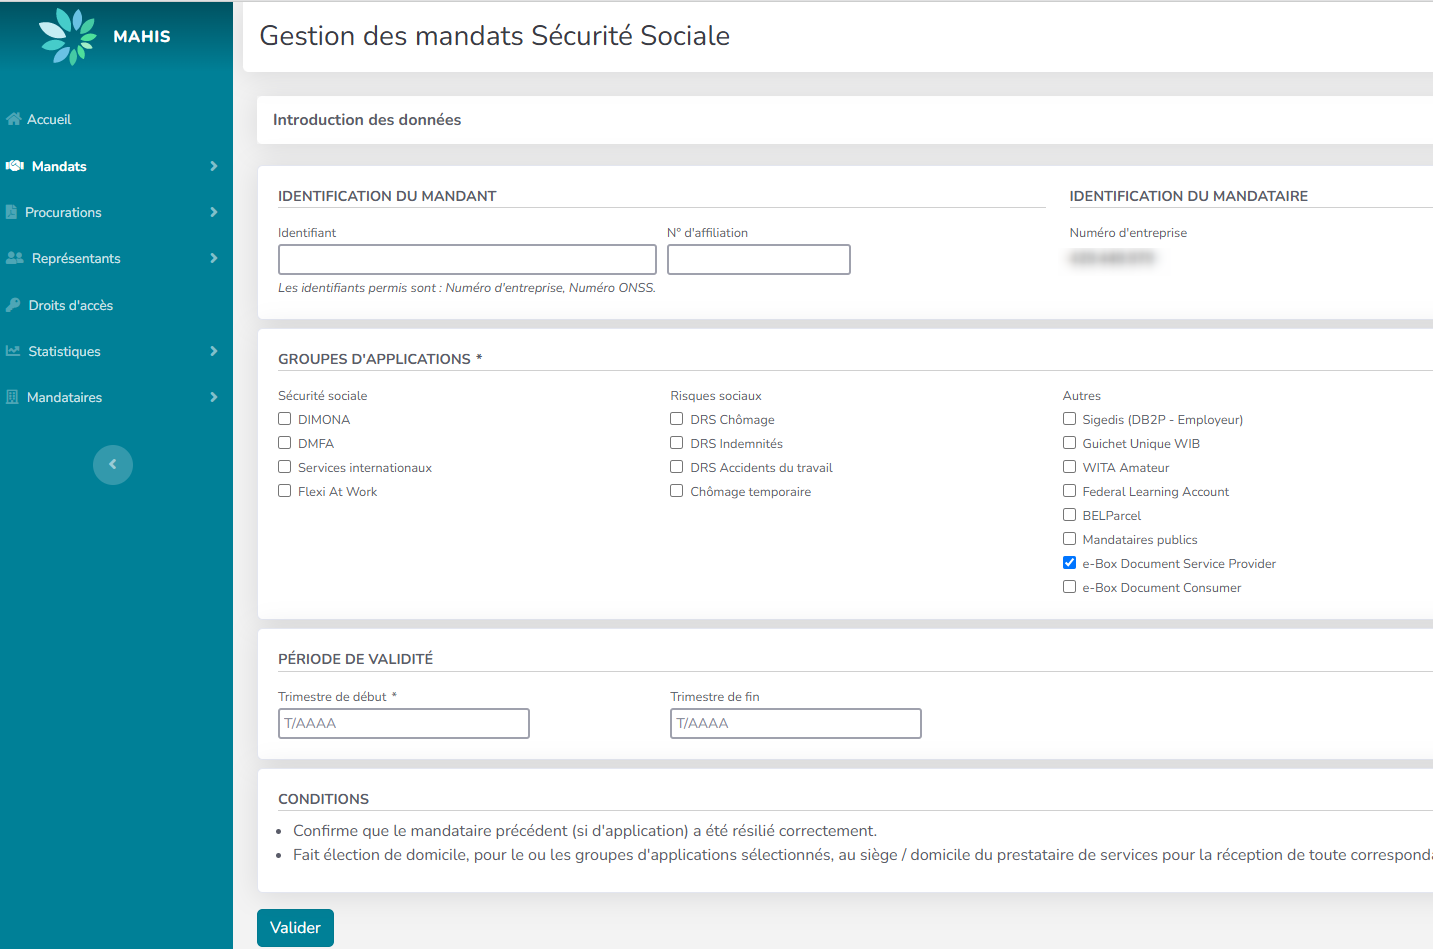Image resolution: width=1433 pixels, height=949 pixels.
Task: Click the Procurations document icon
Action: pos(12,212)
